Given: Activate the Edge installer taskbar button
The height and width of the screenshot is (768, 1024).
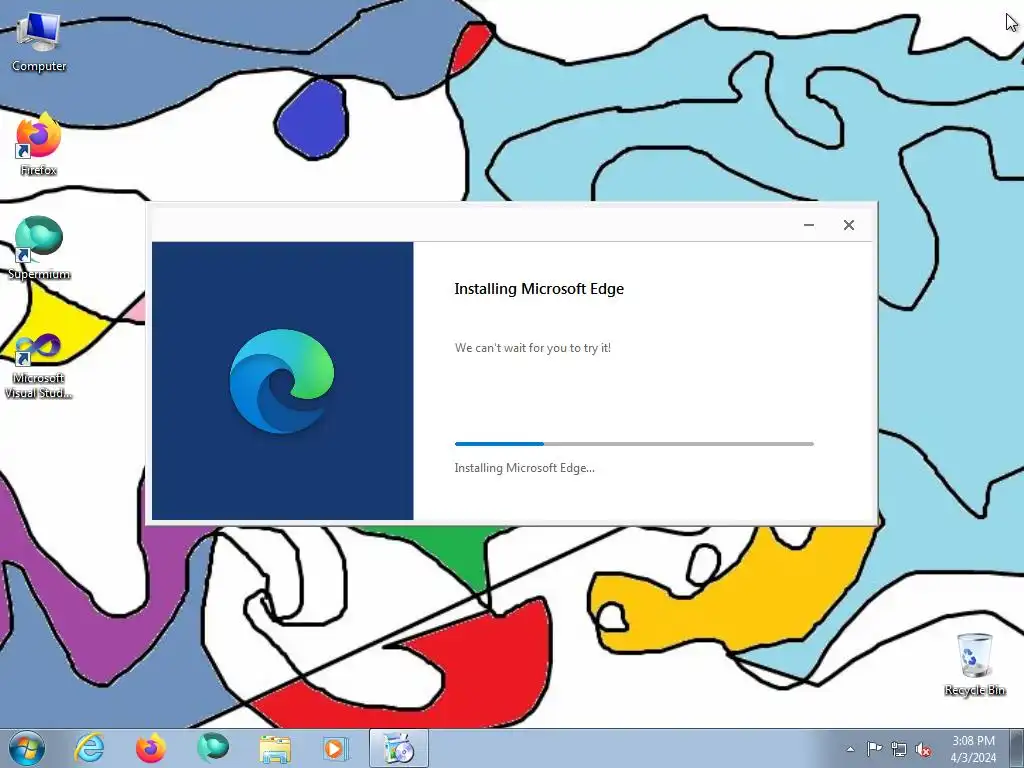Looking at the screenshot, I should point(398,748).
